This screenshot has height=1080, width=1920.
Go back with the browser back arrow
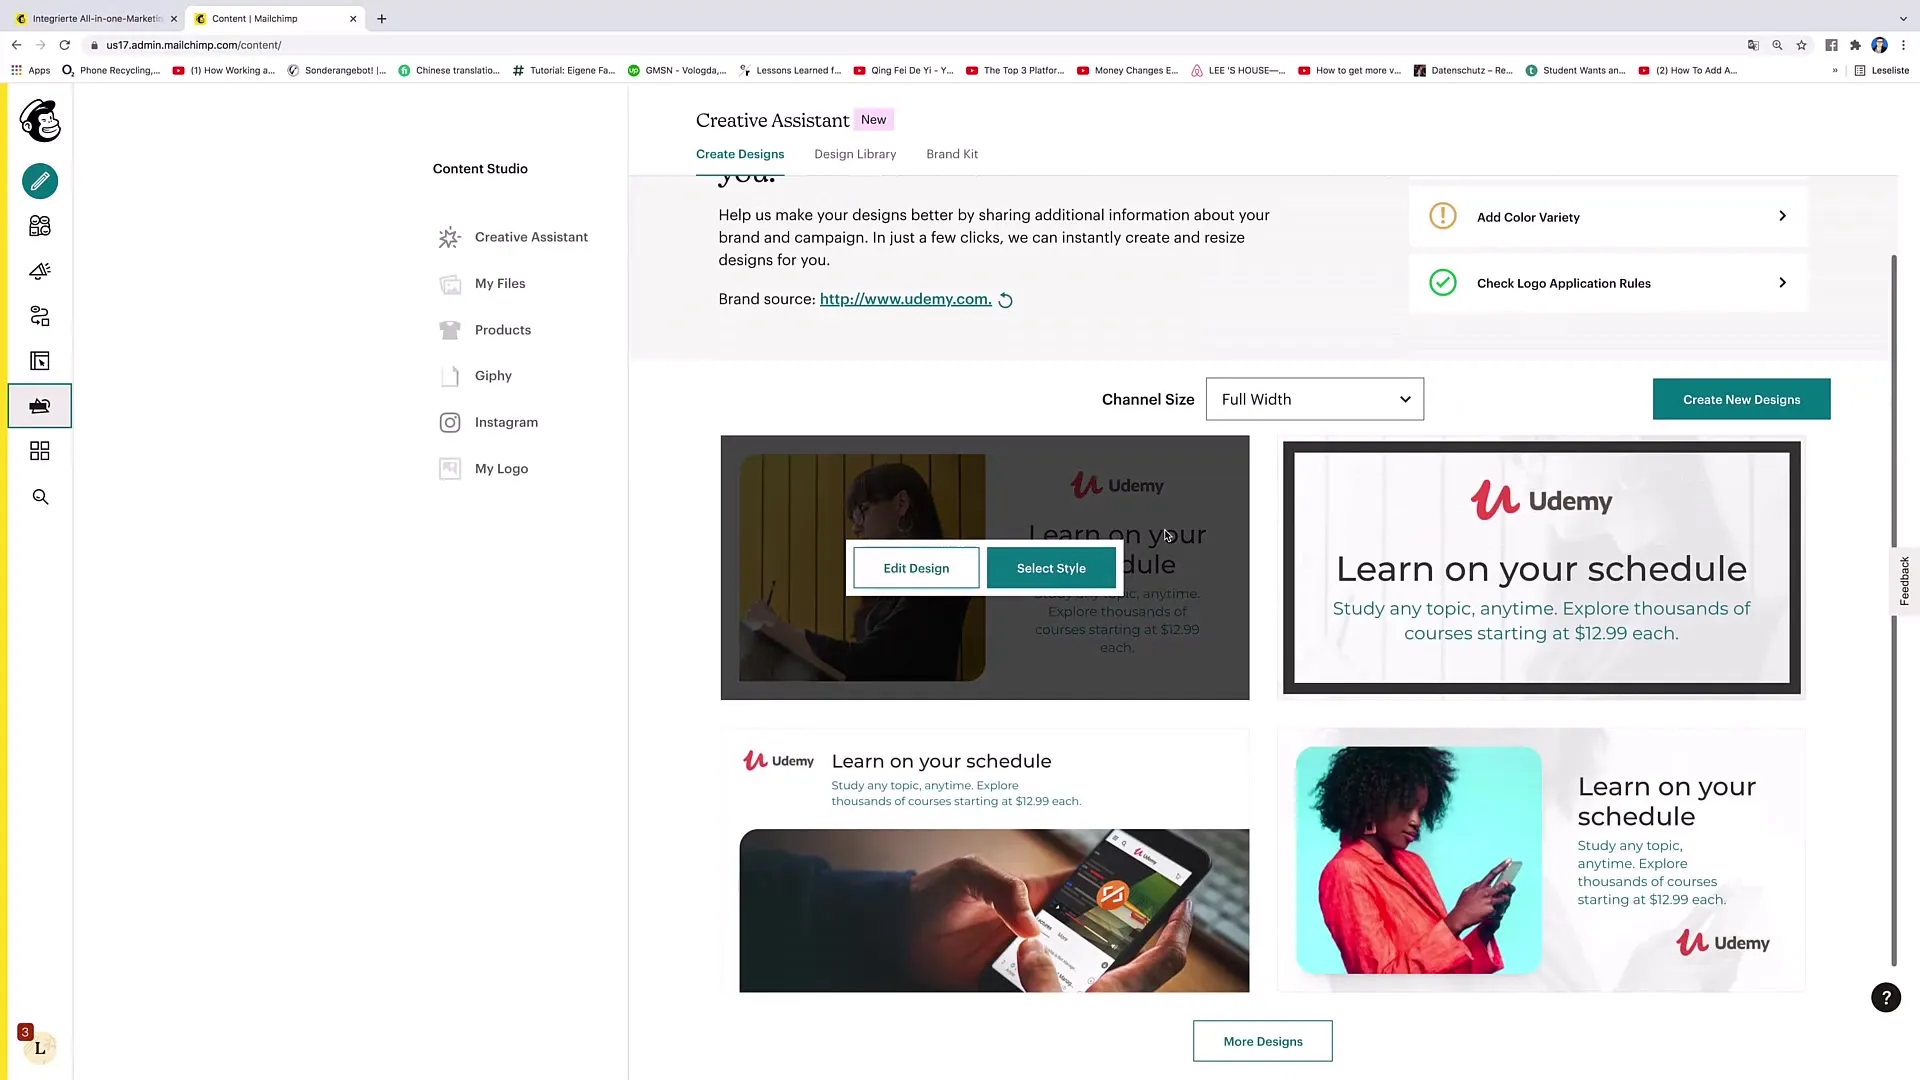point(16,45)
